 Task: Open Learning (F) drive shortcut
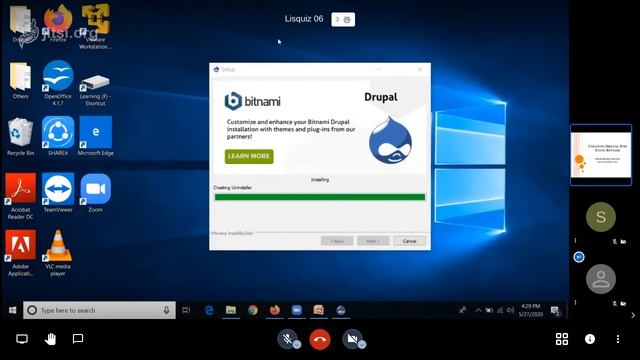[x=95, y=90]
